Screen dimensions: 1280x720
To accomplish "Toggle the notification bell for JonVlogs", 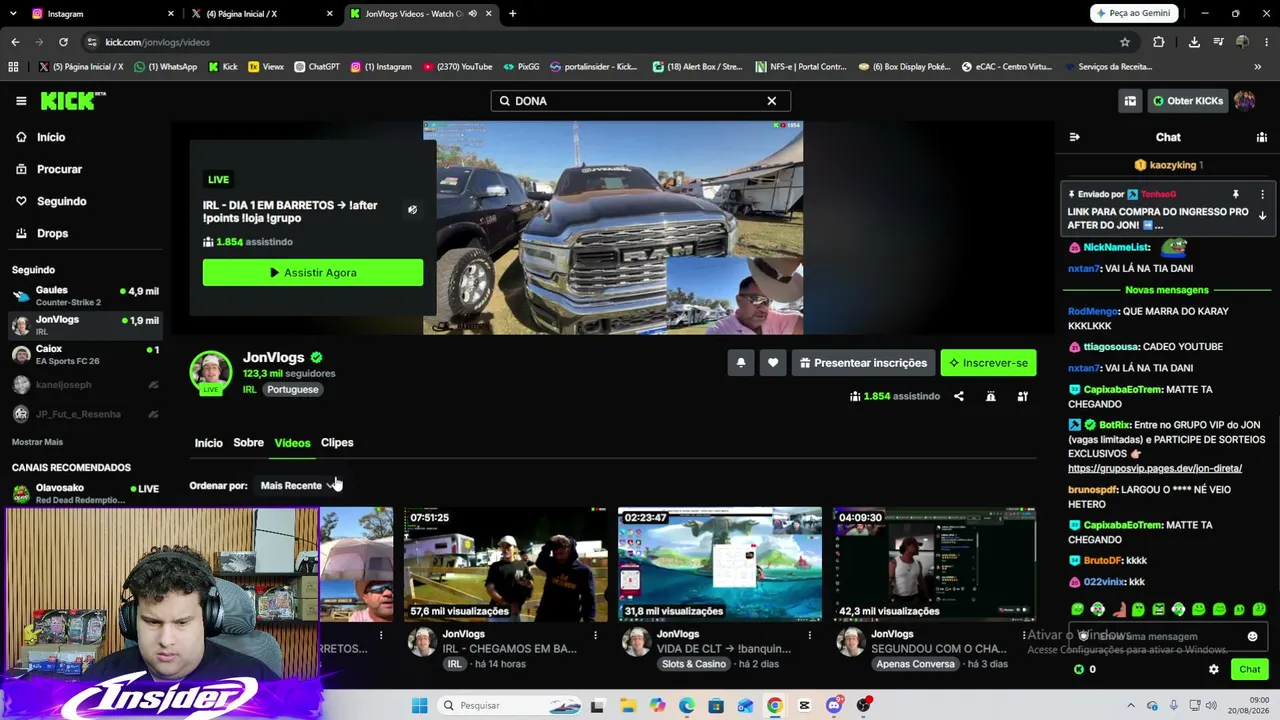I will click(740, 363).
